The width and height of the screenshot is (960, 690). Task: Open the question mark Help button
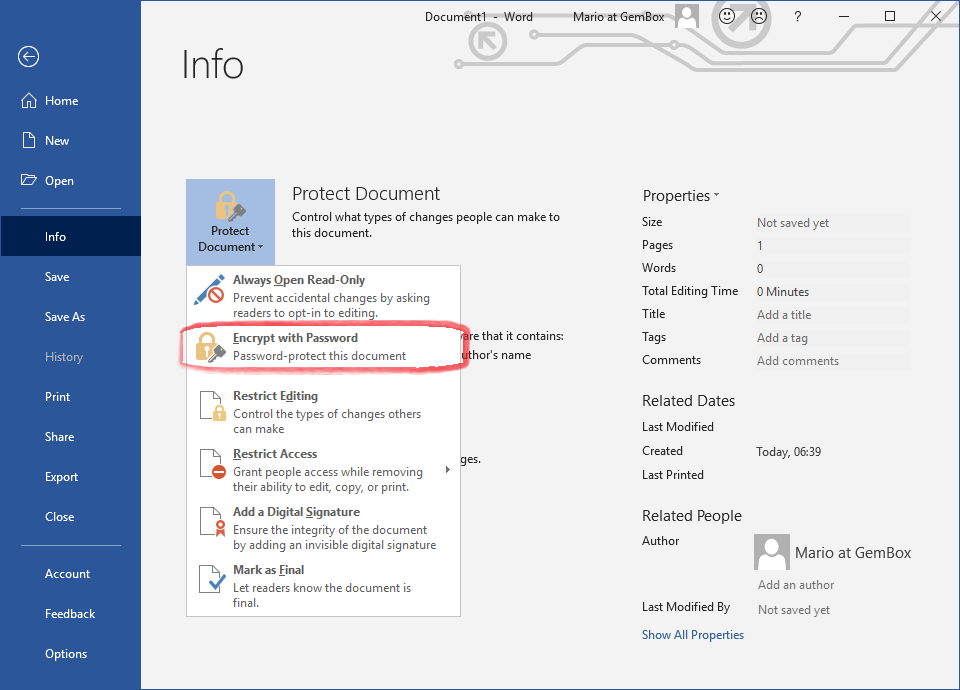797,16
